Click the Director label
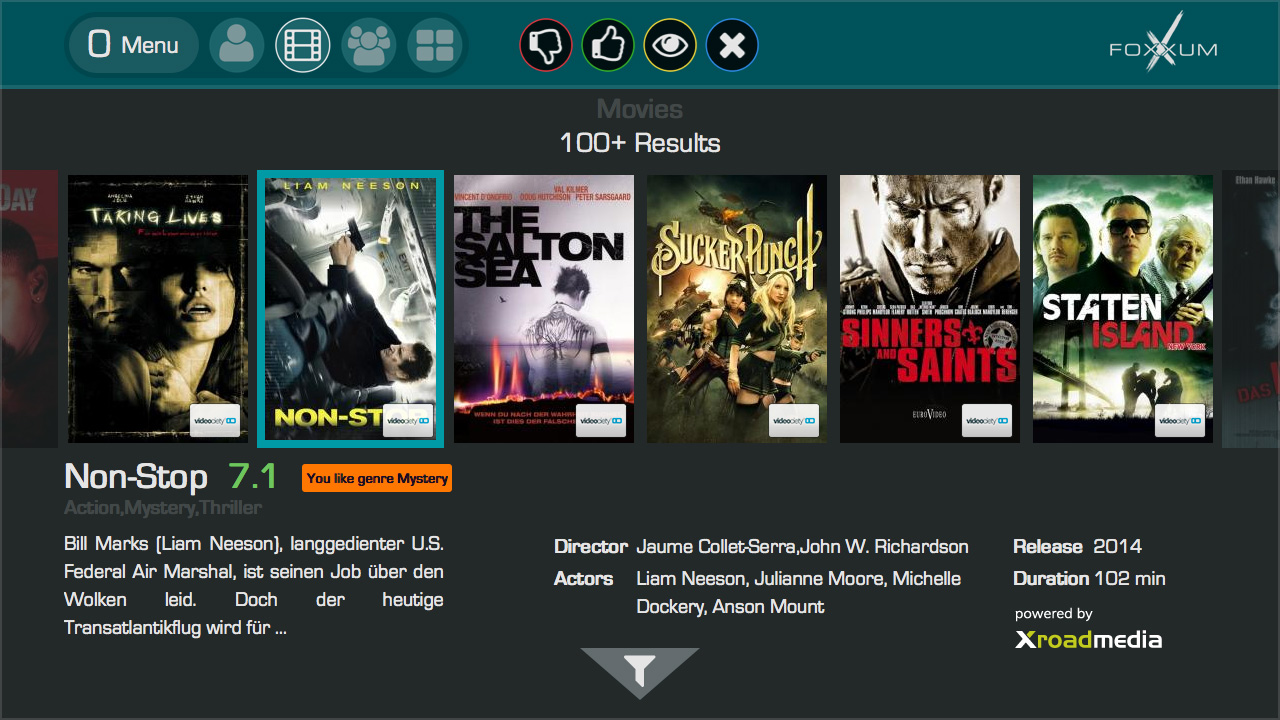 pos(591,547)
